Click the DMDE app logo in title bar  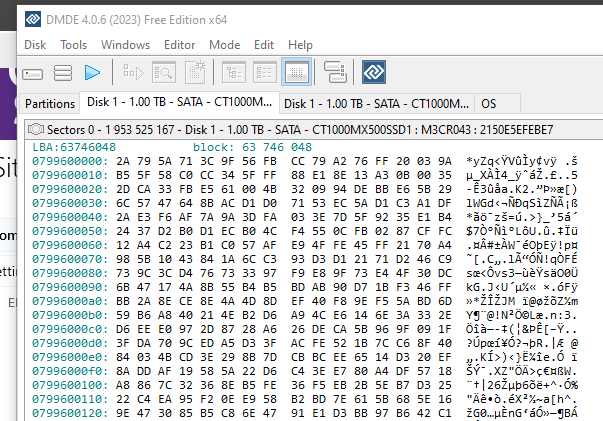pos(33,19)
